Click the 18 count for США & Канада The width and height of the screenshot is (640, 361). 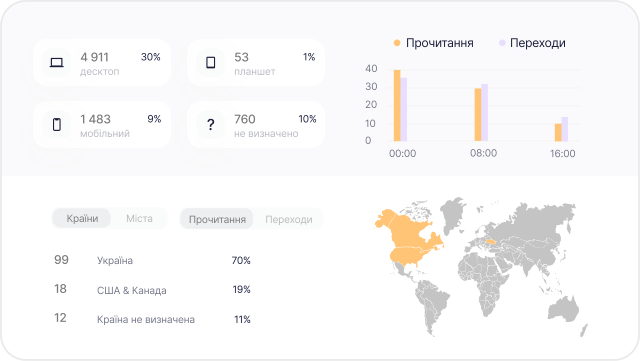point(60,289)
